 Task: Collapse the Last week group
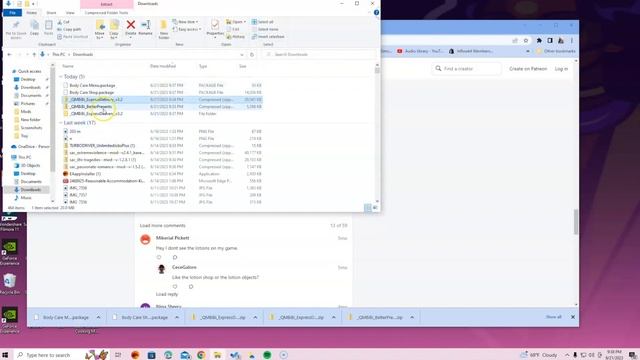[61, 123]
